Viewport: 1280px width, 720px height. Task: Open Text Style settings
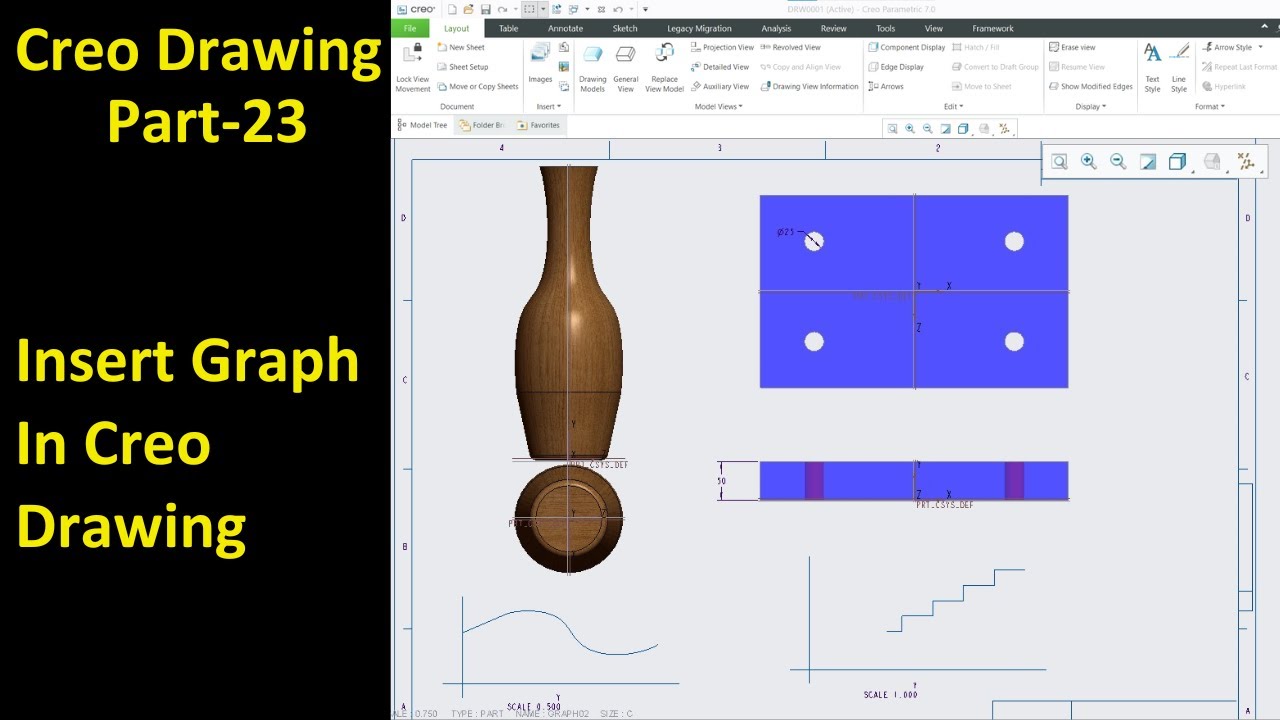coord(1152,68)
